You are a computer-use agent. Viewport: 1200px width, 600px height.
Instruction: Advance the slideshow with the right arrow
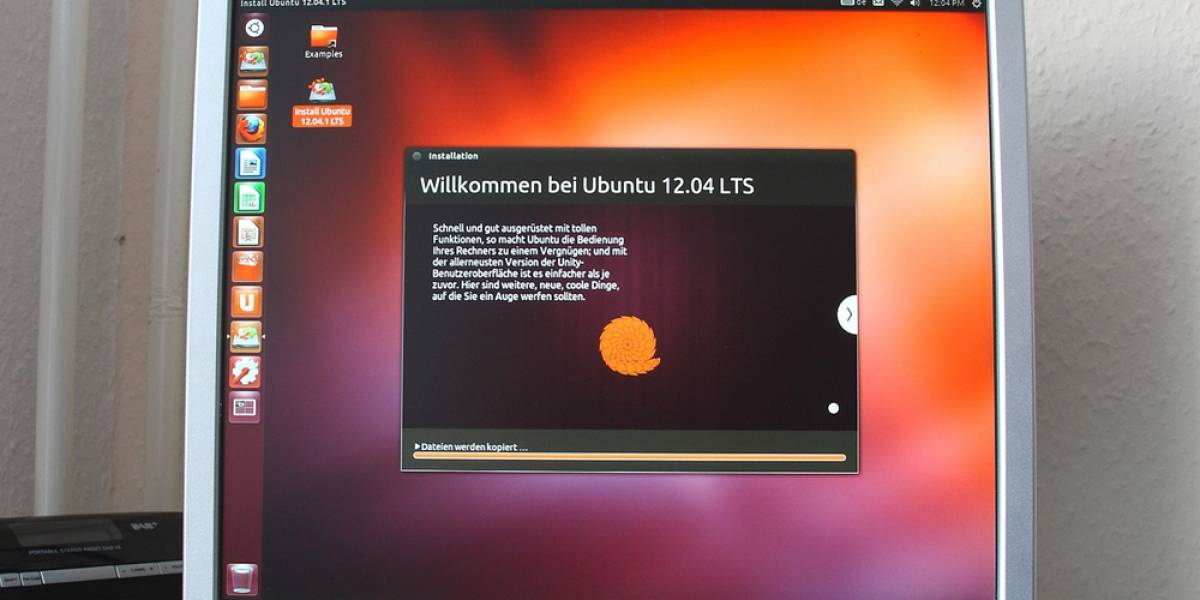[848, 314]
